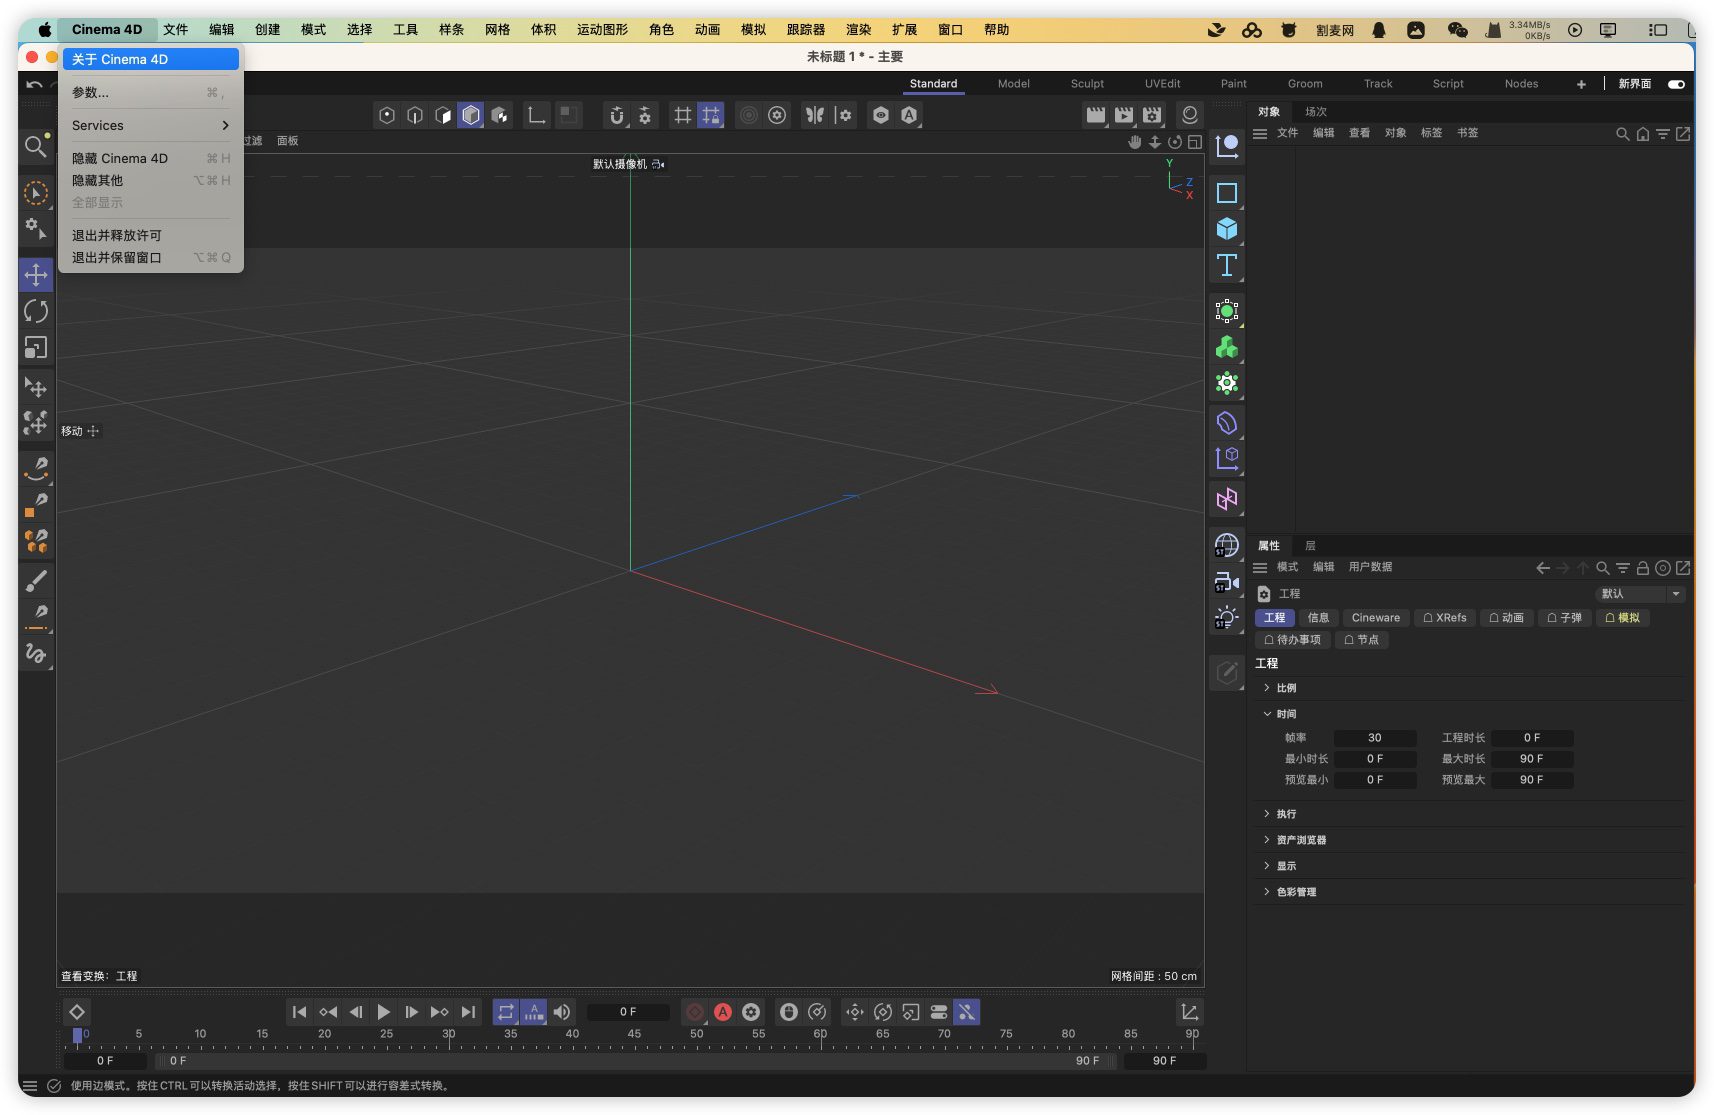Click frame 45 on timeline ruler

pos(634,1034)
